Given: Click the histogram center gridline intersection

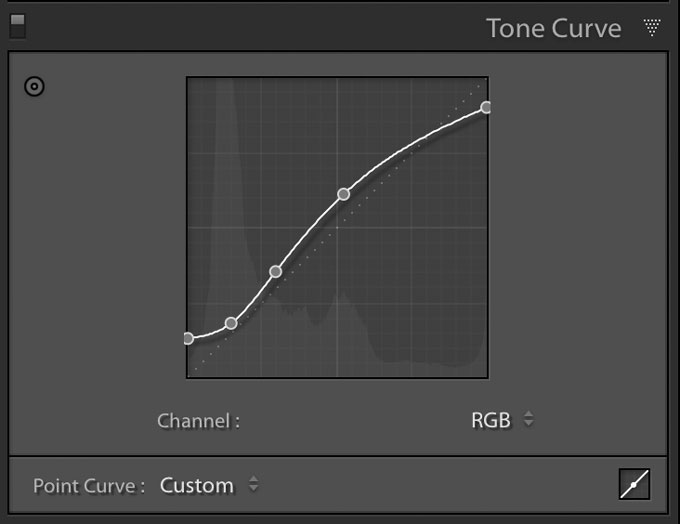Looking at the screenshot, I should pos(337,227).
